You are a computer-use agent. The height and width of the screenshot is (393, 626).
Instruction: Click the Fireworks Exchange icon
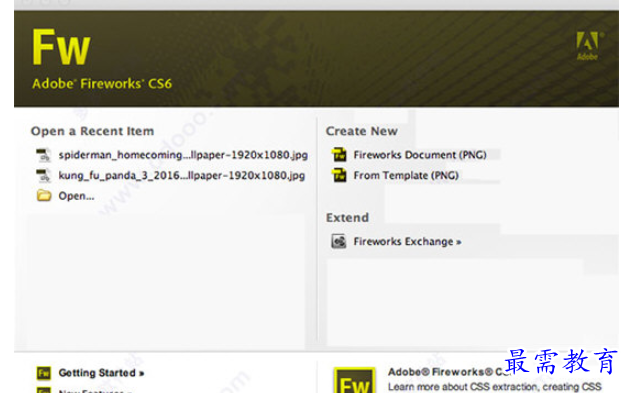339,241
